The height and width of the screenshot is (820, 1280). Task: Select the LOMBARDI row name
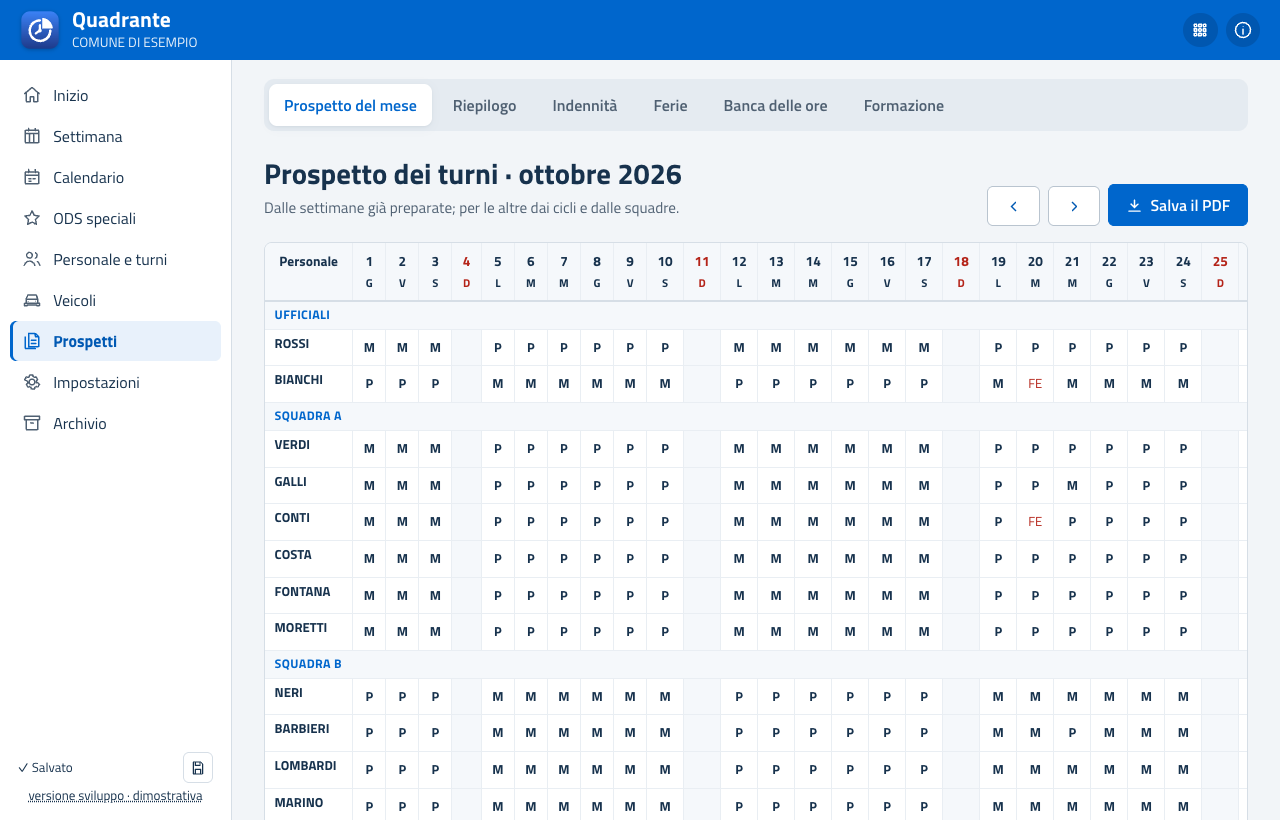click(305, 765)
